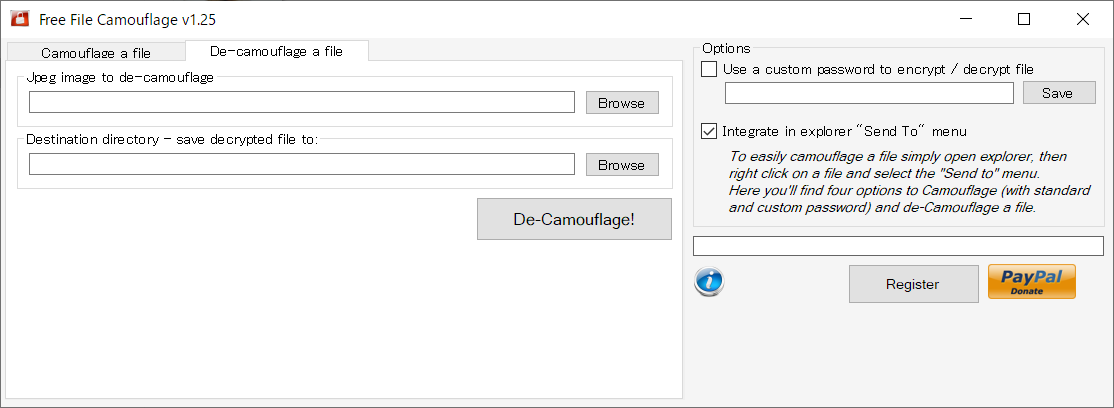Focus the Jpeg image path field
This screenshot has height=408, width=1114.
pyautogui.click(x=301, y=102)
